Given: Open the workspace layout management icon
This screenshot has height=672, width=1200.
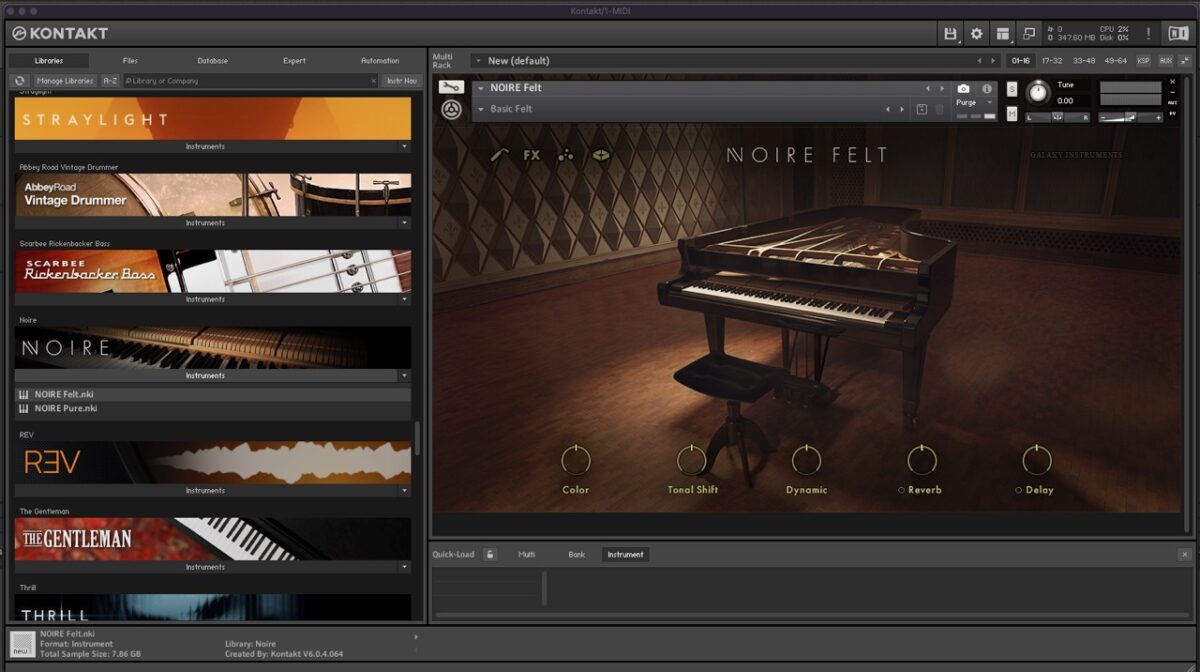Looking at the screenshot, I should [1003, 34].
